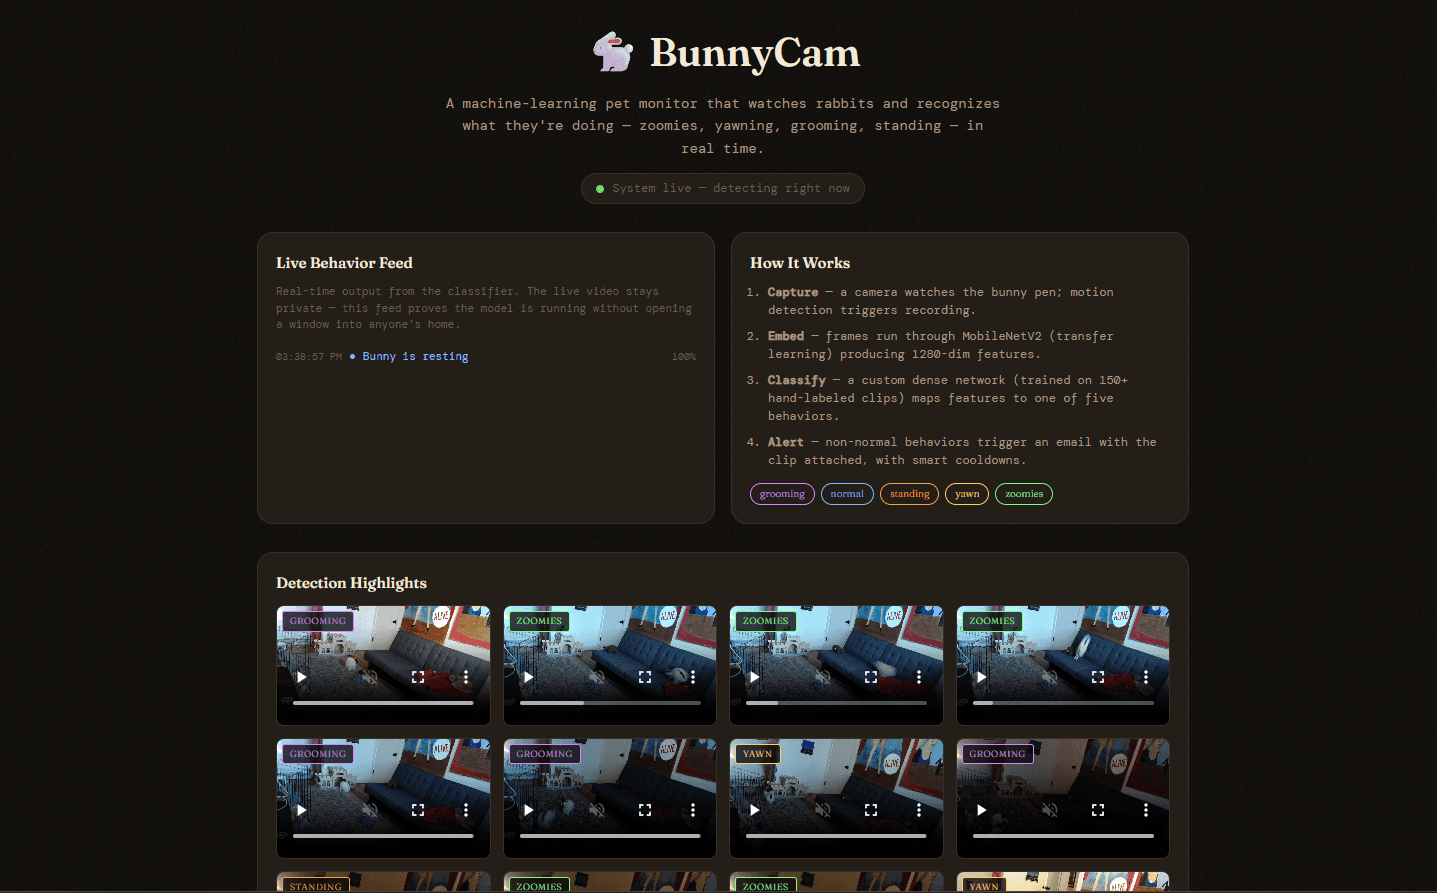This screenshot has height=893, width=1437.
Task: Click the yellow yawn behavior tag
Action: pyautogui.click(x=967, y=494)
